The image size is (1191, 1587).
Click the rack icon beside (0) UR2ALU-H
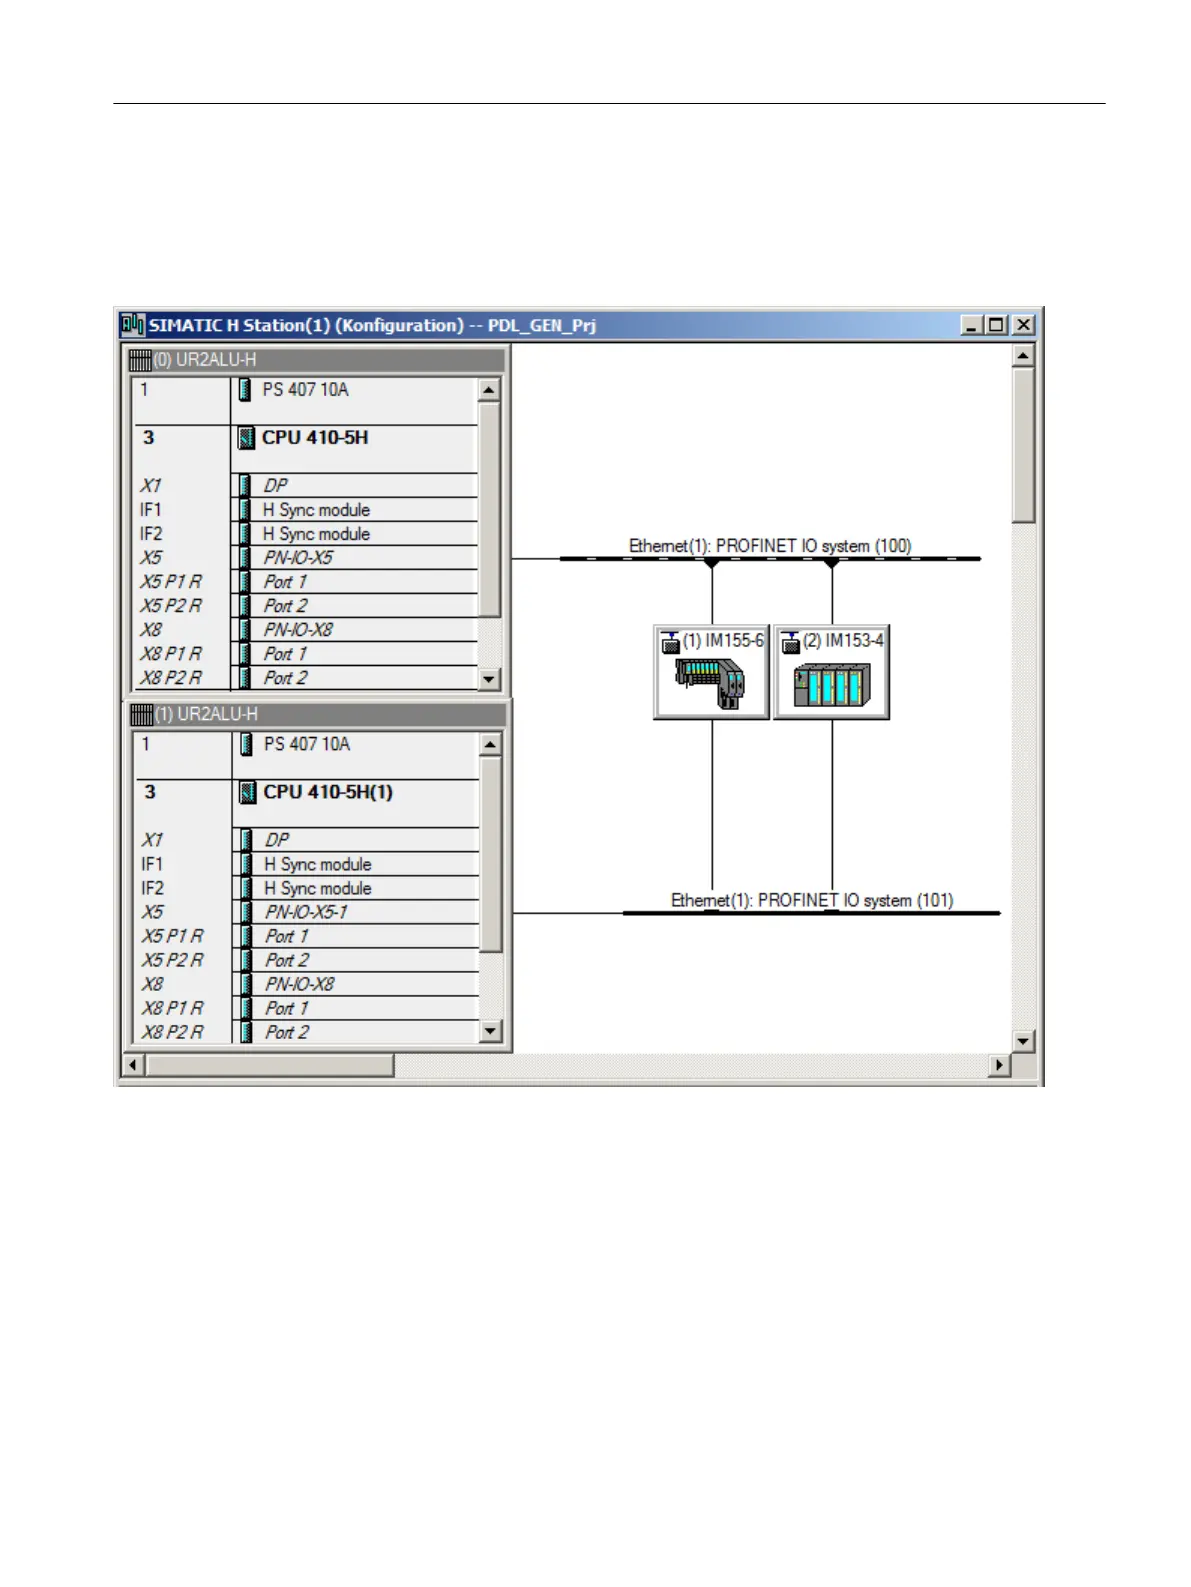tap(140, 360)
